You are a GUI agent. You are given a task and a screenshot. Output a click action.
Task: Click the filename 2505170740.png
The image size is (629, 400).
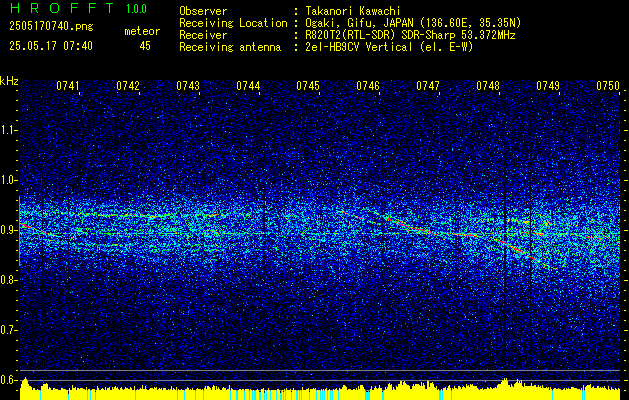pos(51,27)
